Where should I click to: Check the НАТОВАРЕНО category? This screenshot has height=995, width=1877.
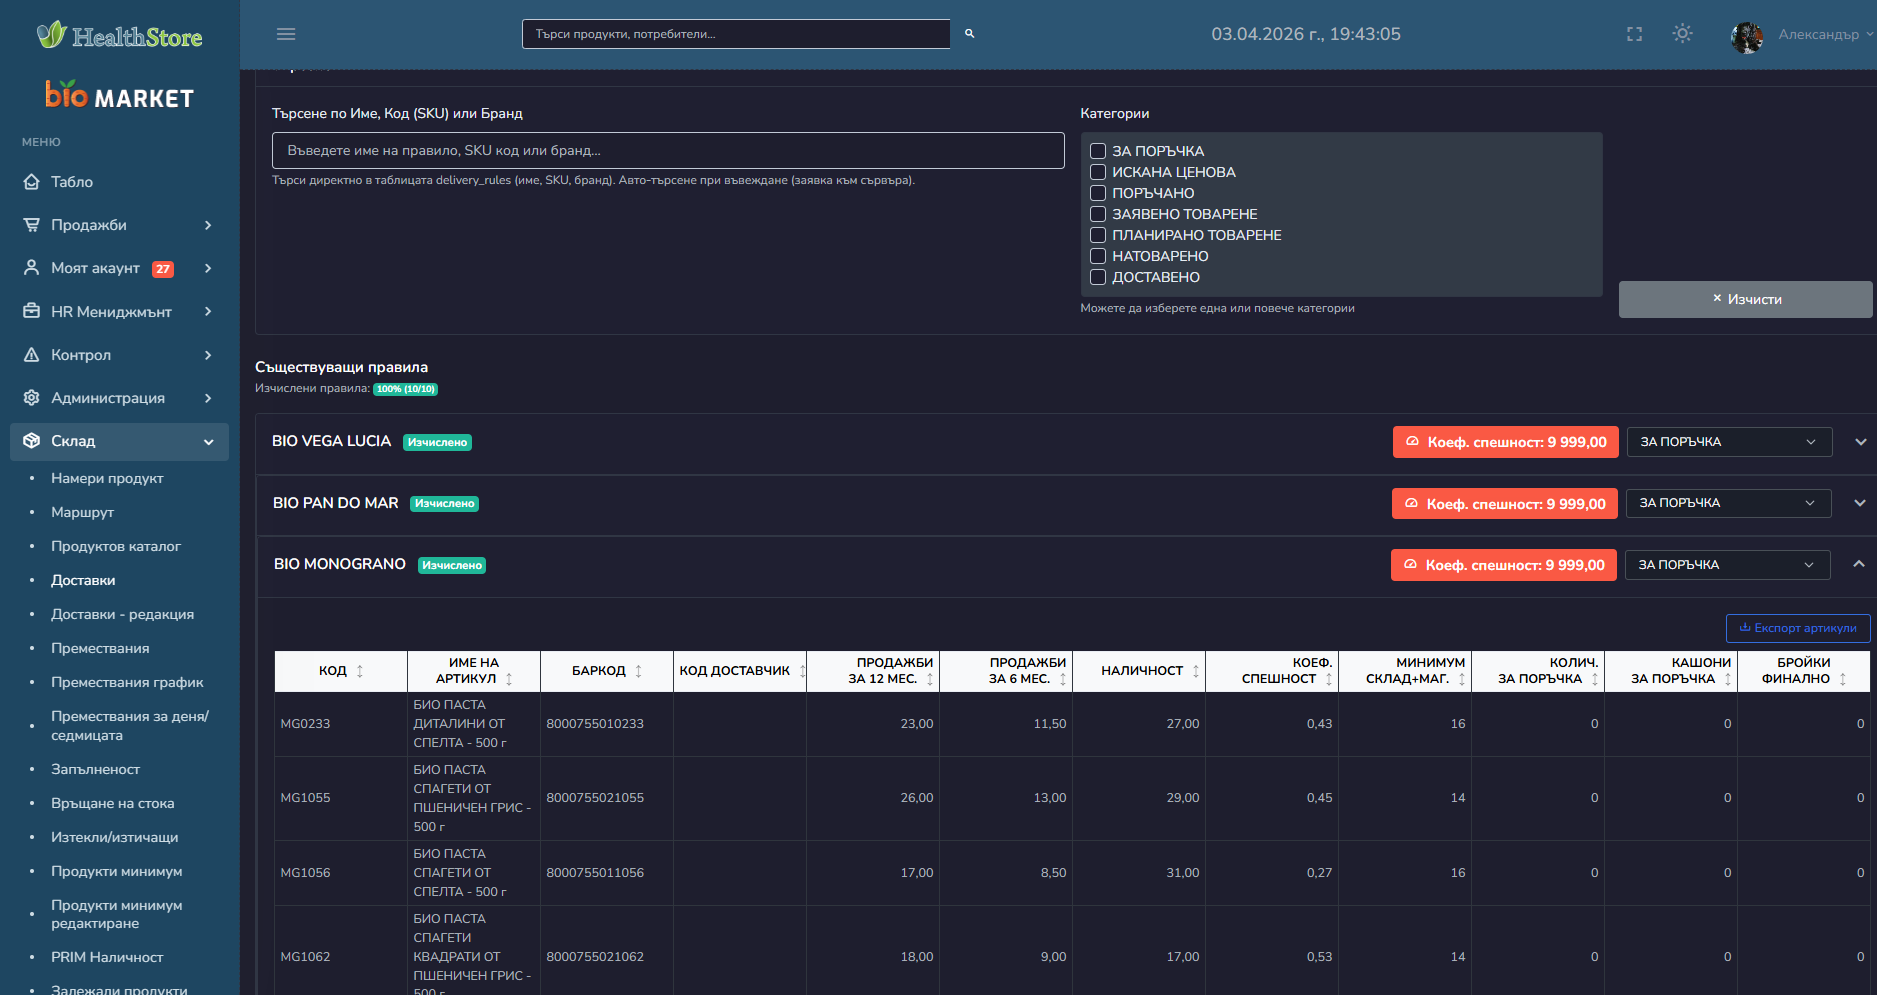pyautogui.click(x=1098, y=256)
